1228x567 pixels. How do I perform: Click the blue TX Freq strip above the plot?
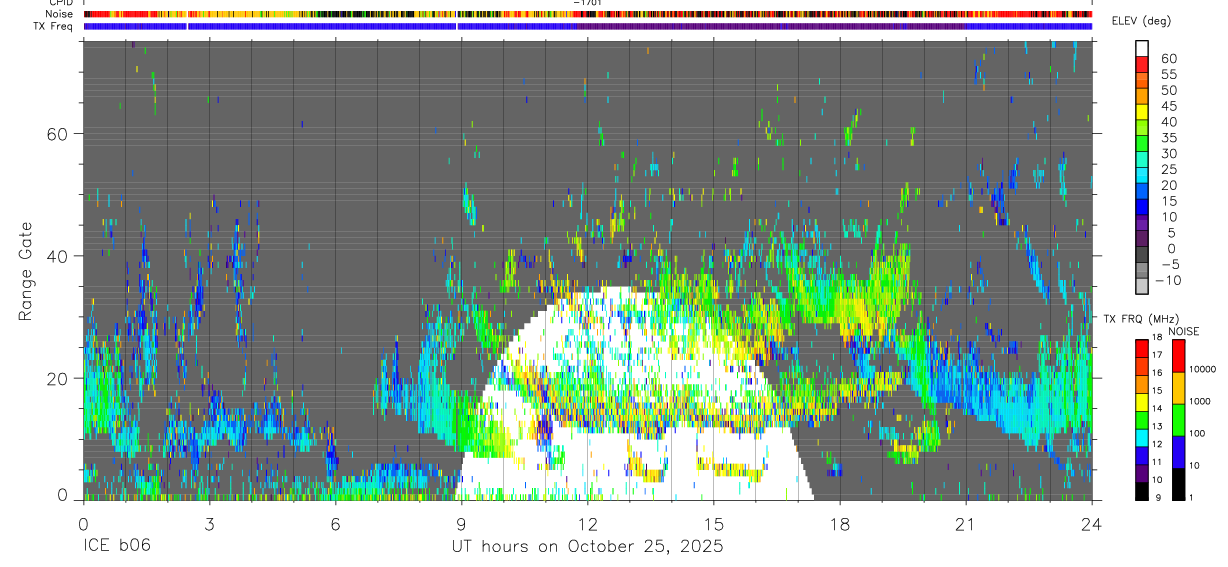(x=587, y=26)
